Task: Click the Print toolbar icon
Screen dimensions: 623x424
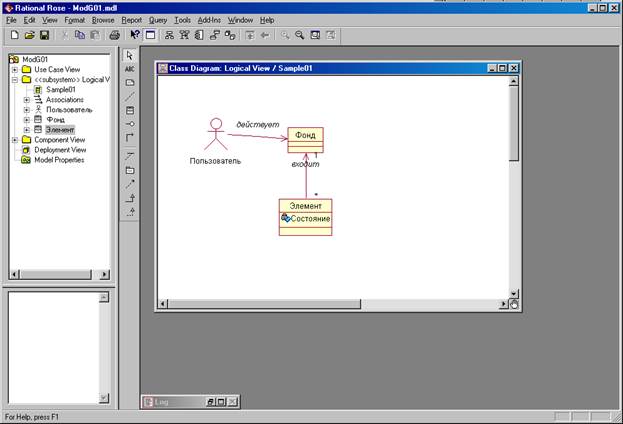Action: pos(114,35)
